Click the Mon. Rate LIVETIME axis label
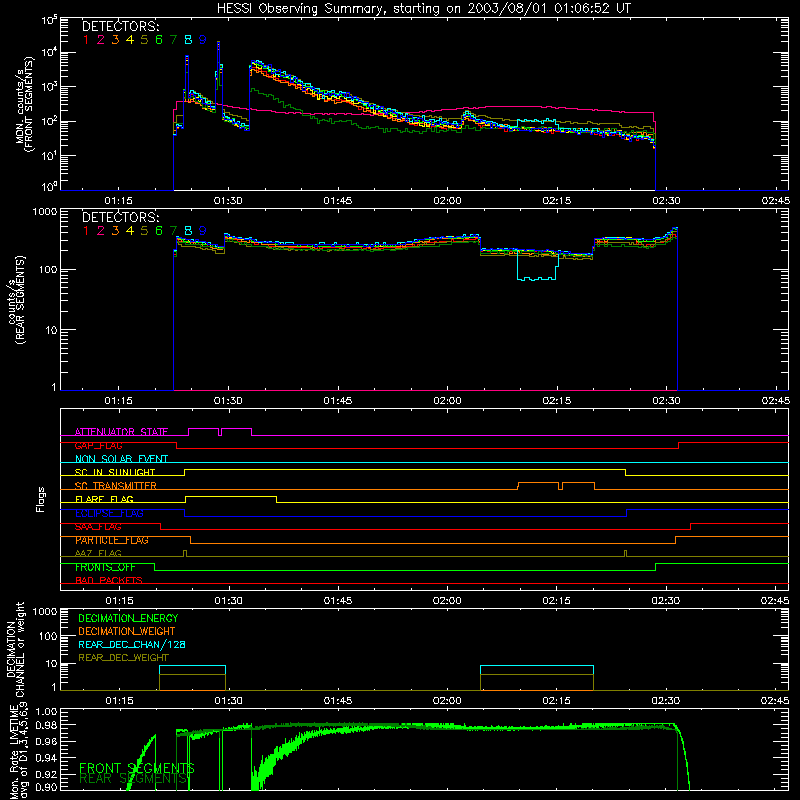This screenshot has height=800, width=800. coord(18,751)
